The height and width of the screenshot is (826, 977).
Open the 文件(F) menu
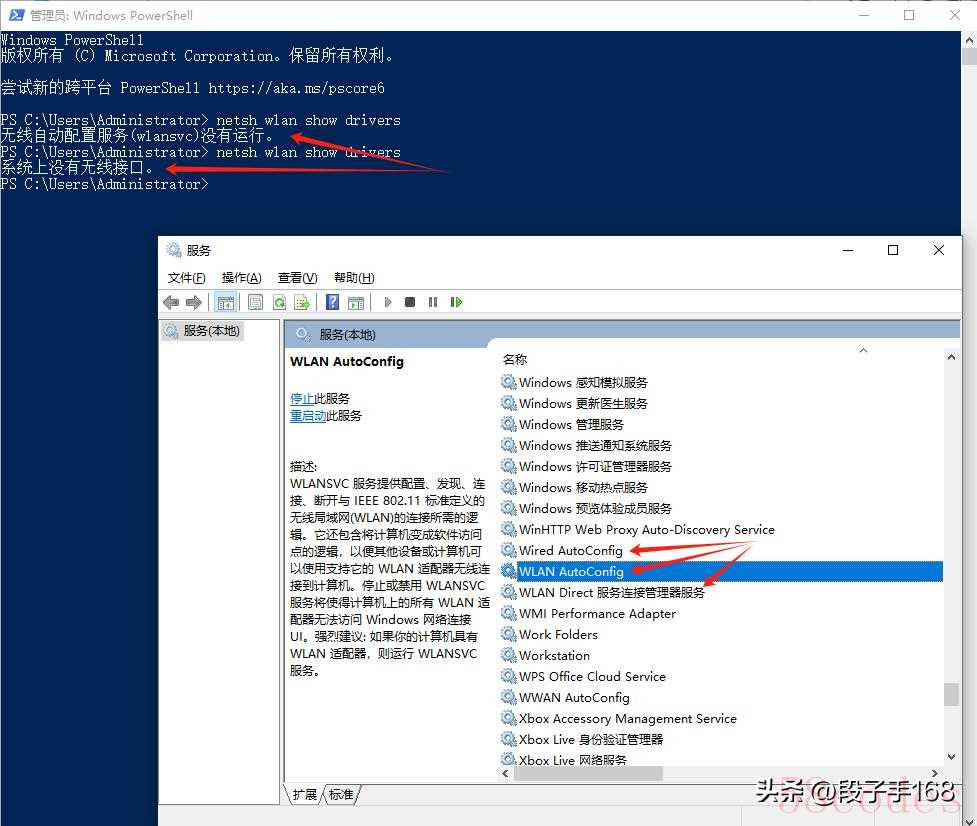point(186,278)
